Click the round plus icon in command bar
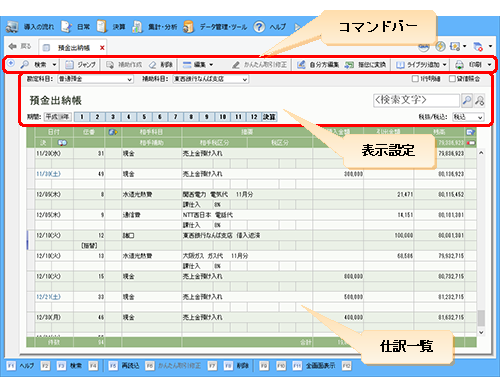500x377 pixels. pos(11,63)
